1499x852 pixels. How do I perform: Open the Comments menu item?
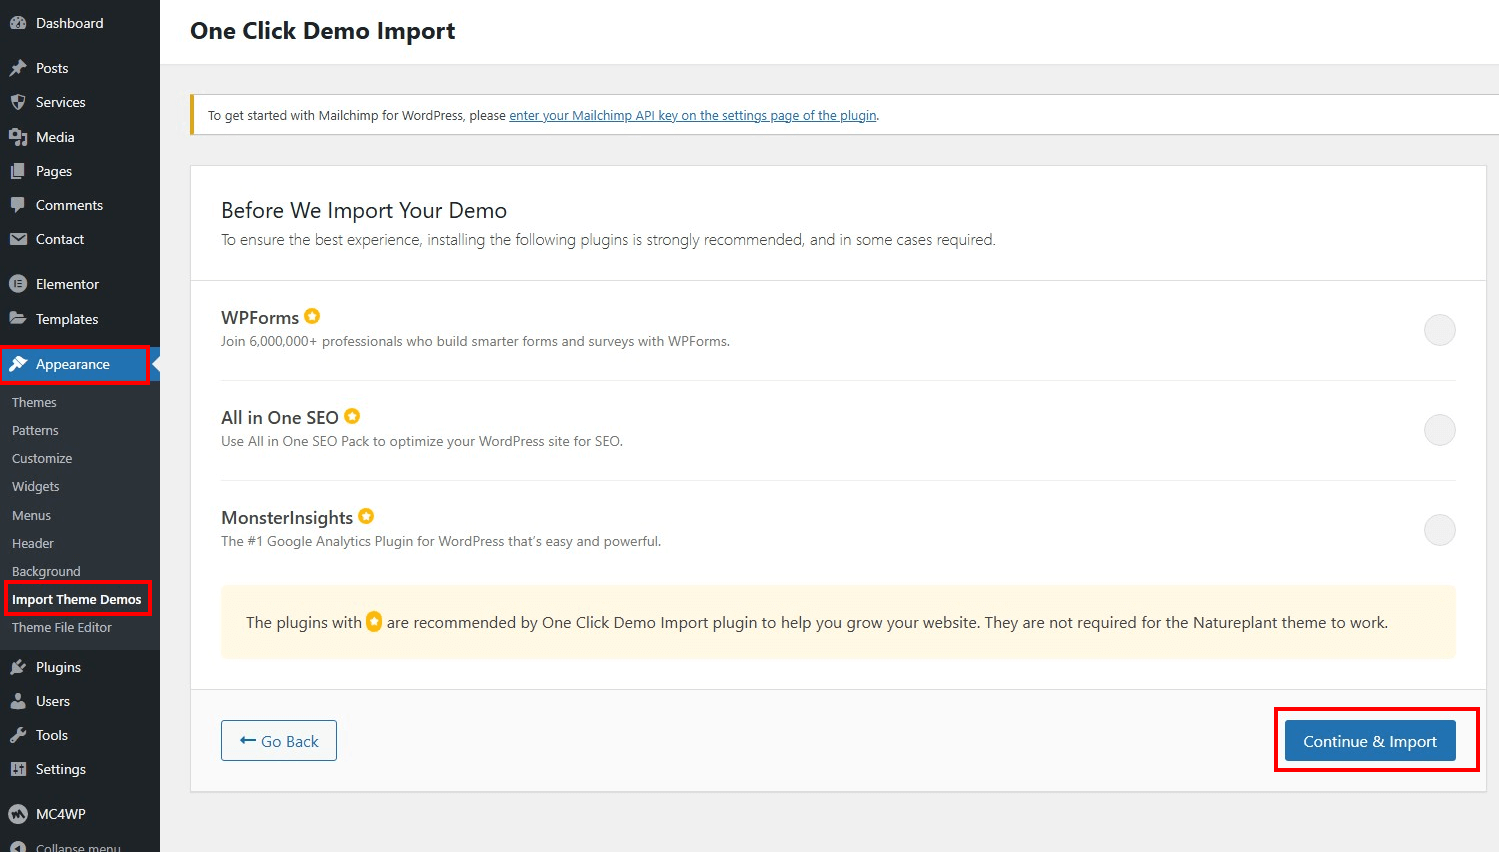(80, 205)
